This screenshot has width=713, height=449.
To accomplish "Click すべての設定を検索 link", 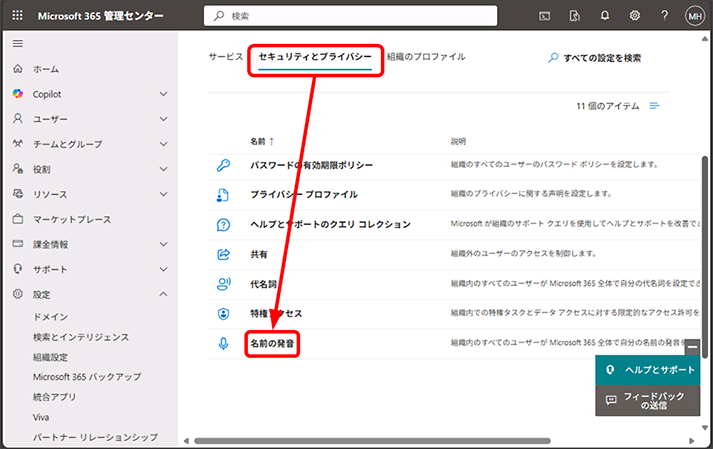I will click(x=595, y=58).
